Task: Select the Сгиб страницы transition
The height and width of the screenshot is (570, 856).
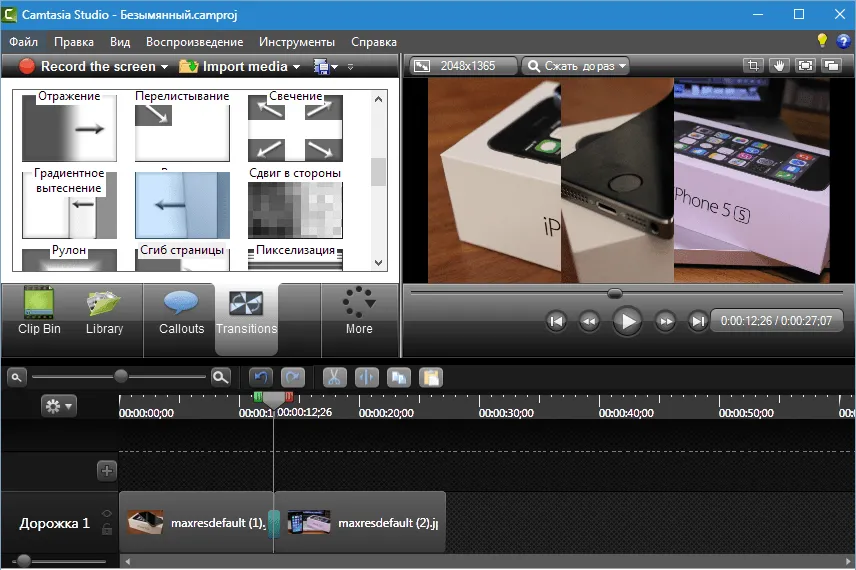Action: pos(182,260)
